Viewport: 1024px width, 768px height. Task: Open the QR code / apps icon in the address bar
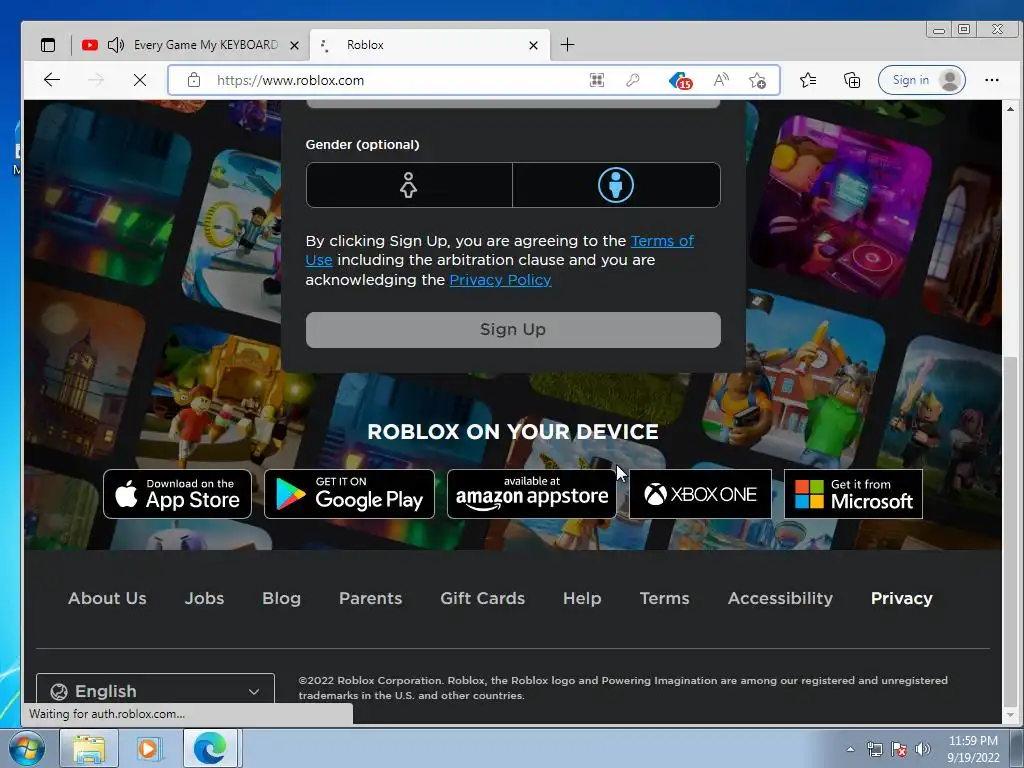coord(597,80)
